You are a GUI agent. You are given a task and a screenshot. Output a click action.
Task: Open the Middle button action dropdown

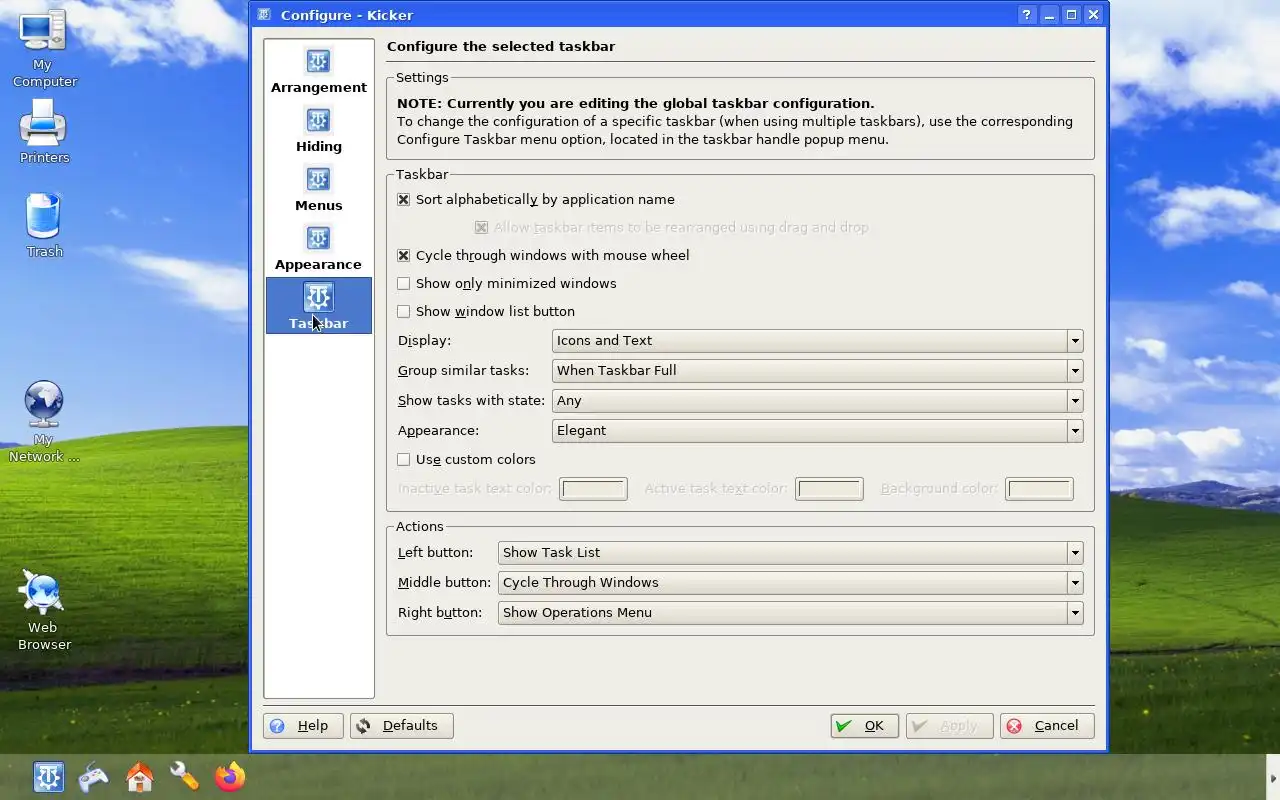[790, 583]
